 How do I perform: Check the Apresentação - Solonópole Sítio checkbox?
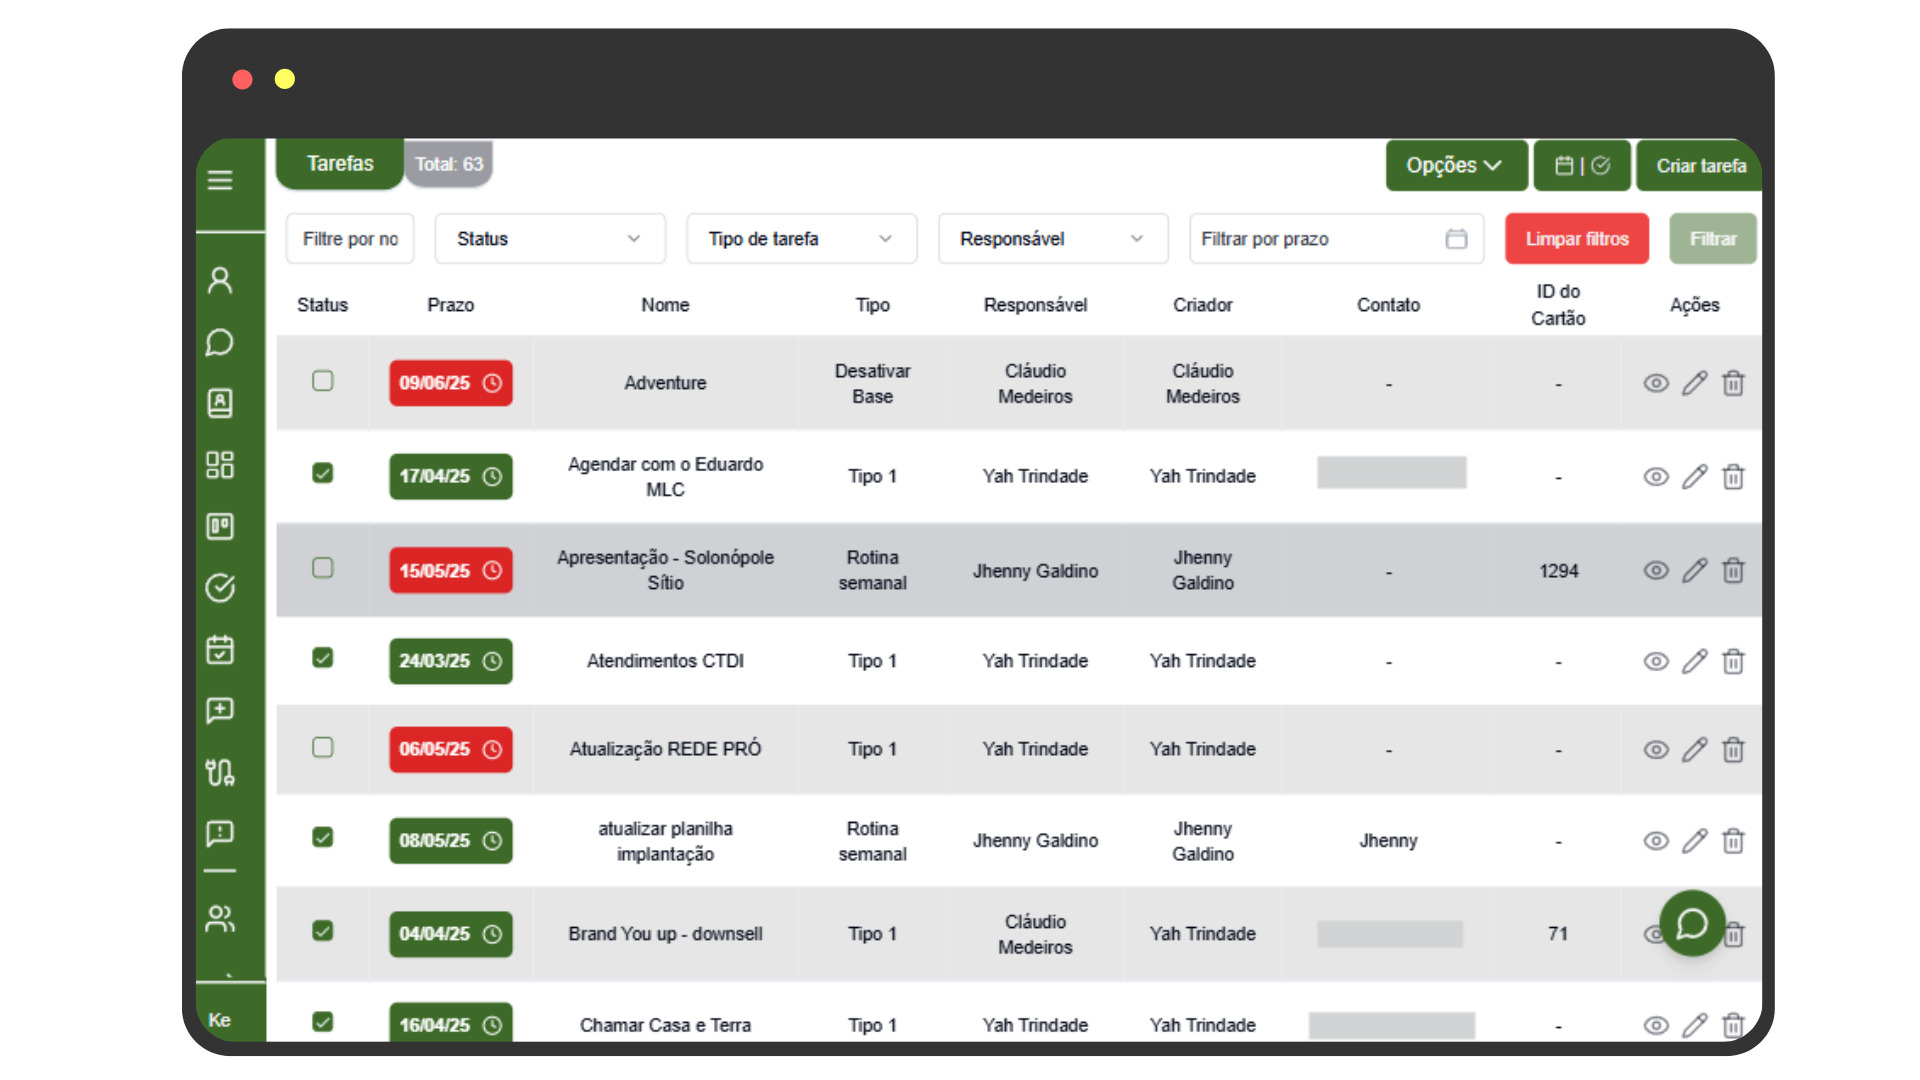click(x=322, y=568)
